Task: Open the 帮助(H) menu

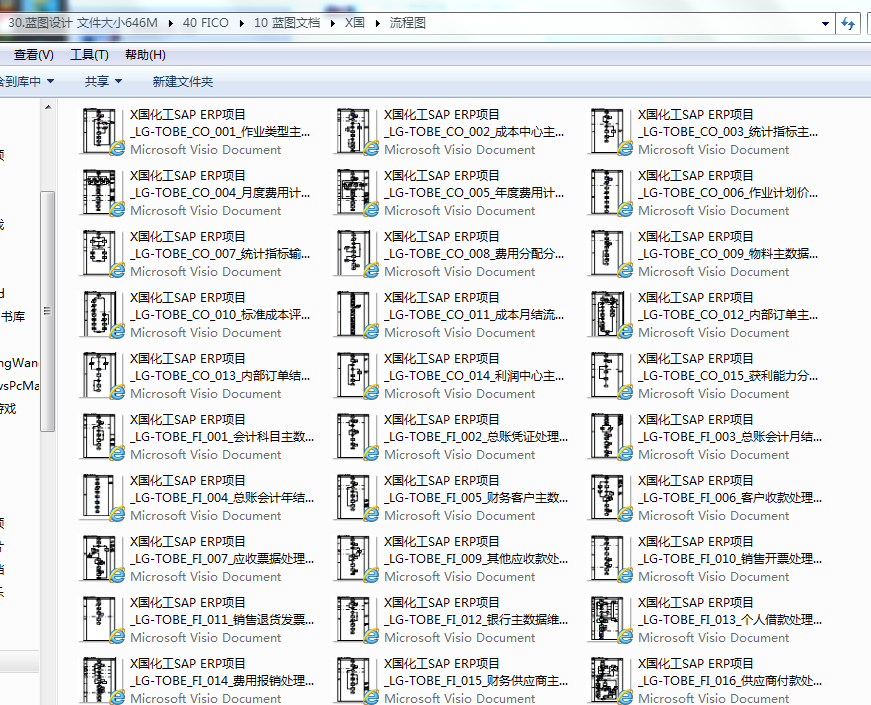Action: tap(145, 55)
